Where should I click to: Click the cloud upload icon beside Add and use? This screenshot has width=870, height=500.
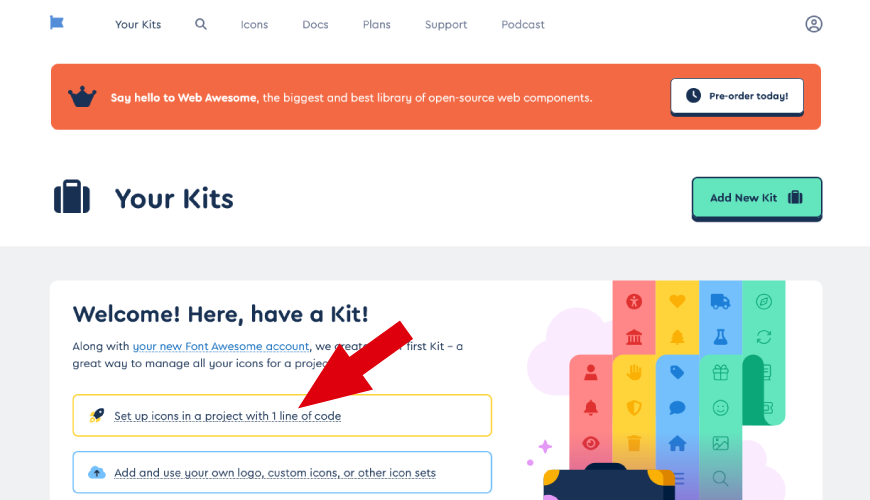click(97, 472)
